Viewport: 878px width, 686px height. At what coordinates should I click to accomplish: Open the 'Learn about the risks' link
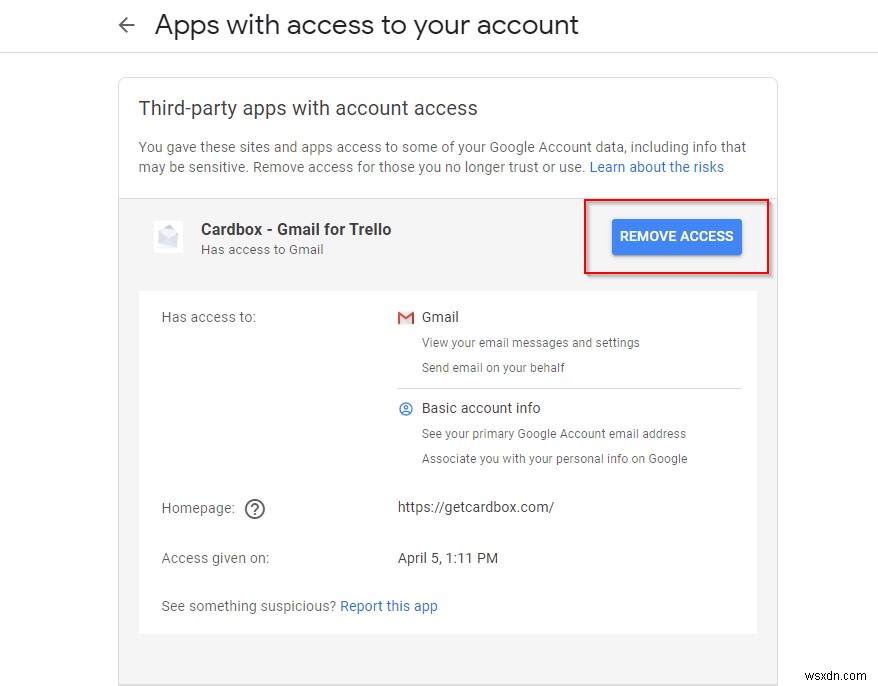pos(656,167)
